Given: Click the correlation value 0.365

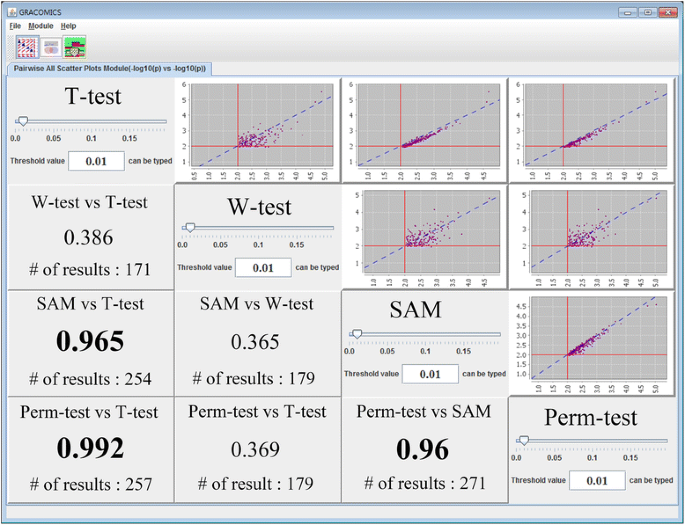Looking at the screenshot, I should [255, 342].
